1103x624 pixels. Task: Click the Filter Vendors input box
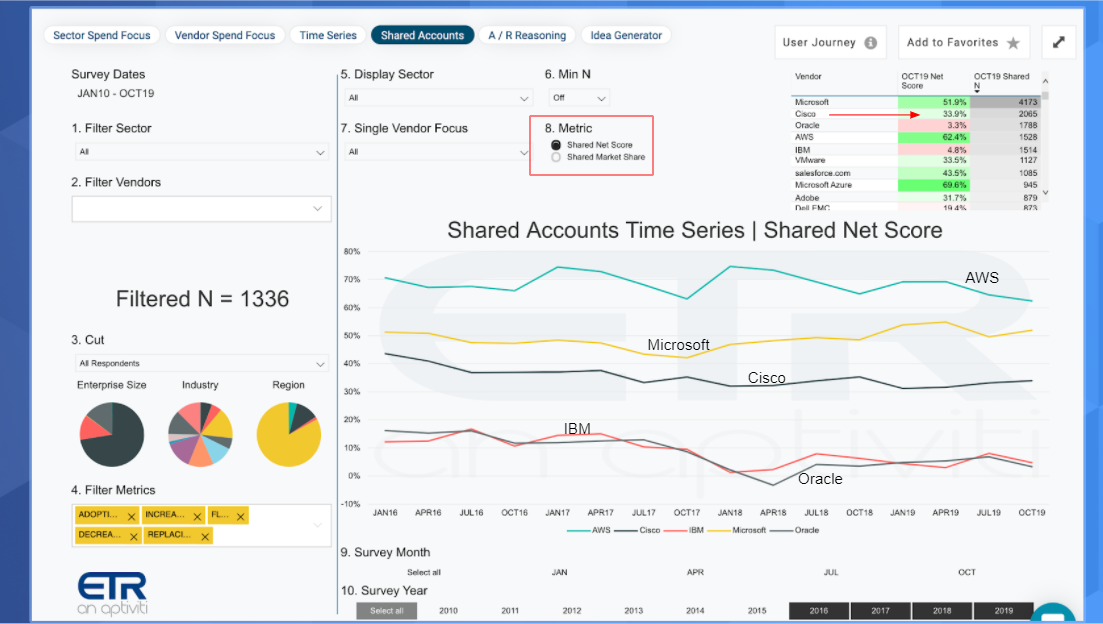pos(201,209)
